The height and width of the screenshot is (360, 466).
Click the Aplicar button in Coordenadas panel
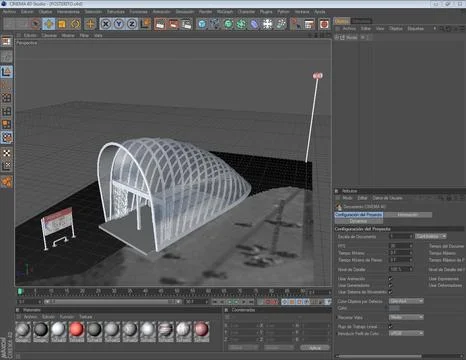pos(314,348)
